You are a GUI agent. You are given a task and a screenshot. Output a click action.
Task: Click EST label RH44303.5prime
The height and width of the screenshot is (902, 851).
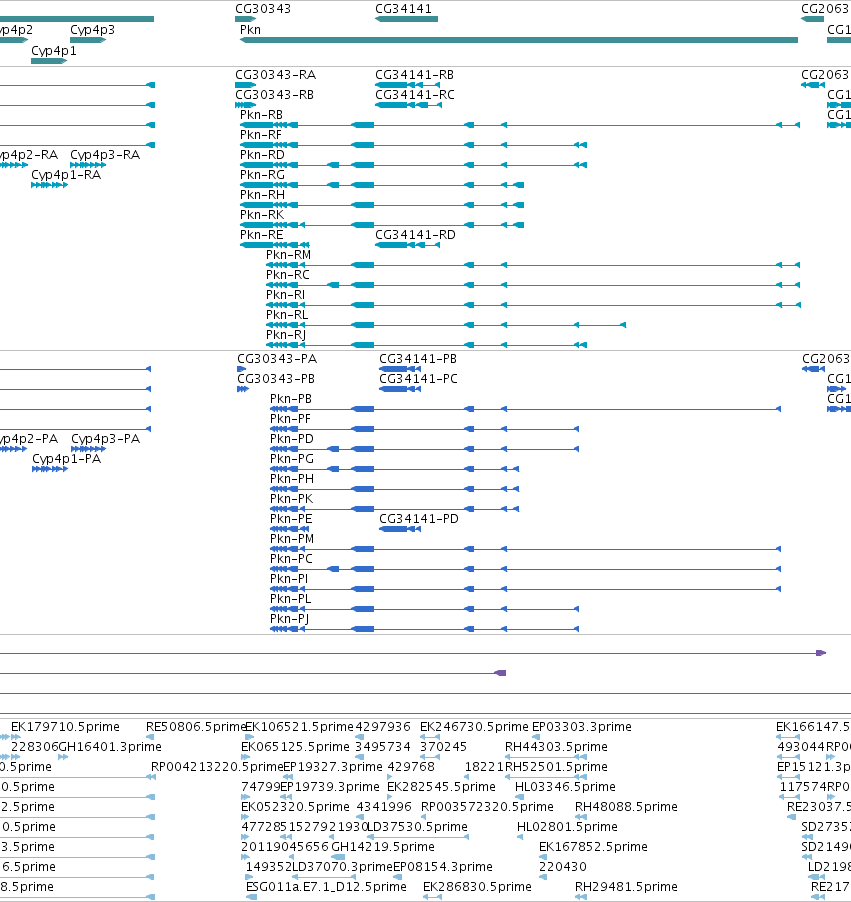click(556, 747)
